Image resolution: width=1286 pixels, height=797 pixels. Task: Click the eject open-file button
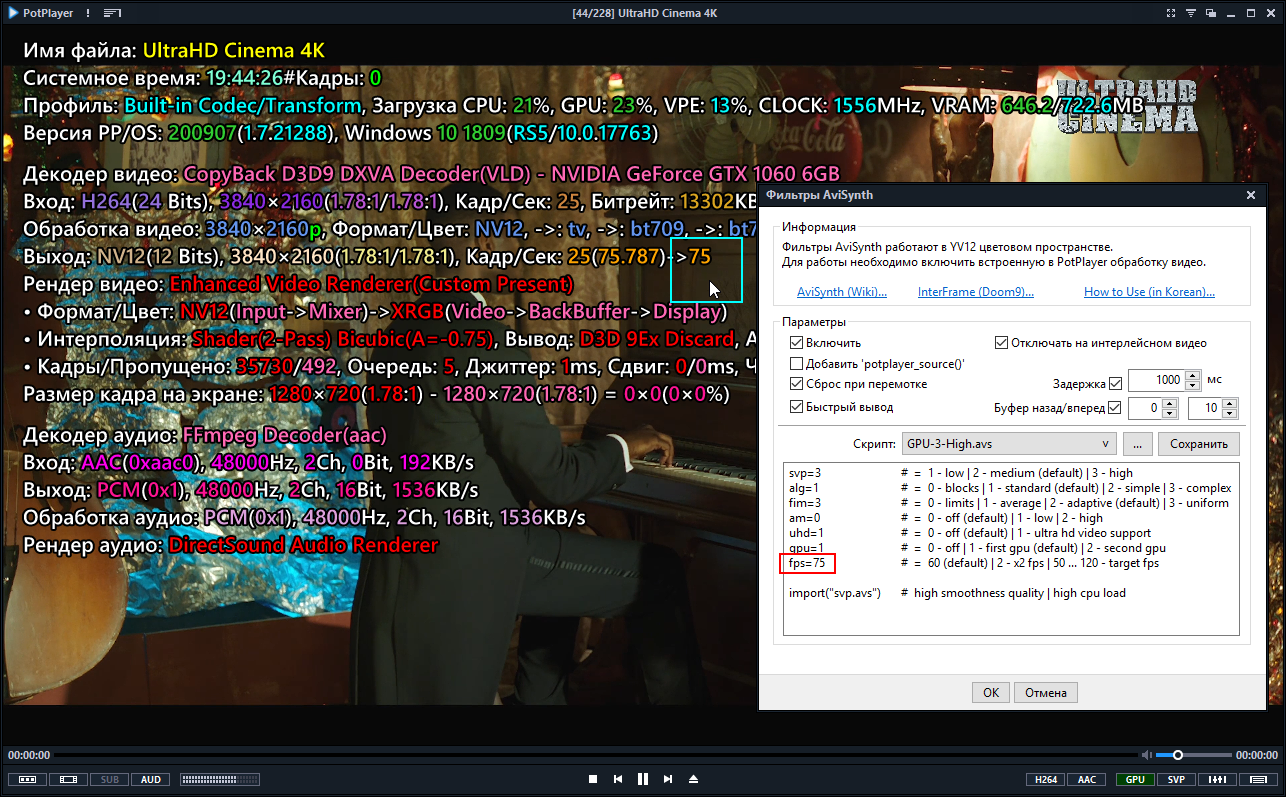click(x=694, y=779)
